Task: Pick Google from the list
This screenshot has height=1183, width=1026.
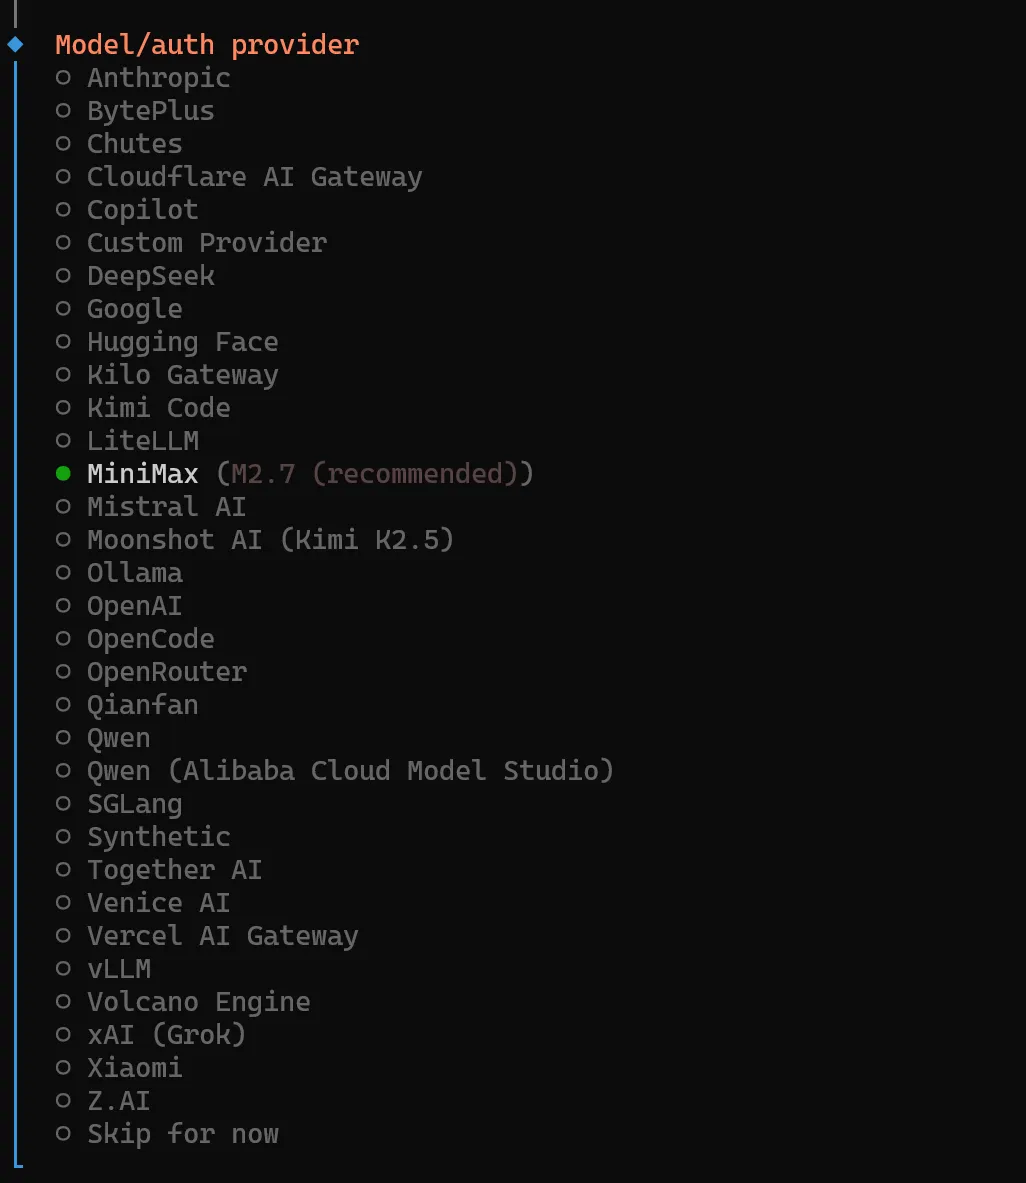Action: coord(134,309)
